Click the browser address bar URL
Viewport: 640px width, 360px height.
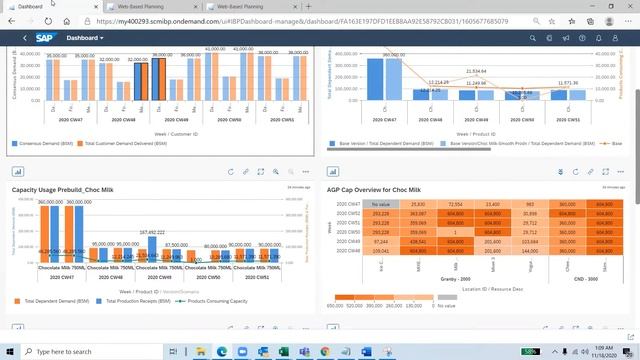[302, 21]
